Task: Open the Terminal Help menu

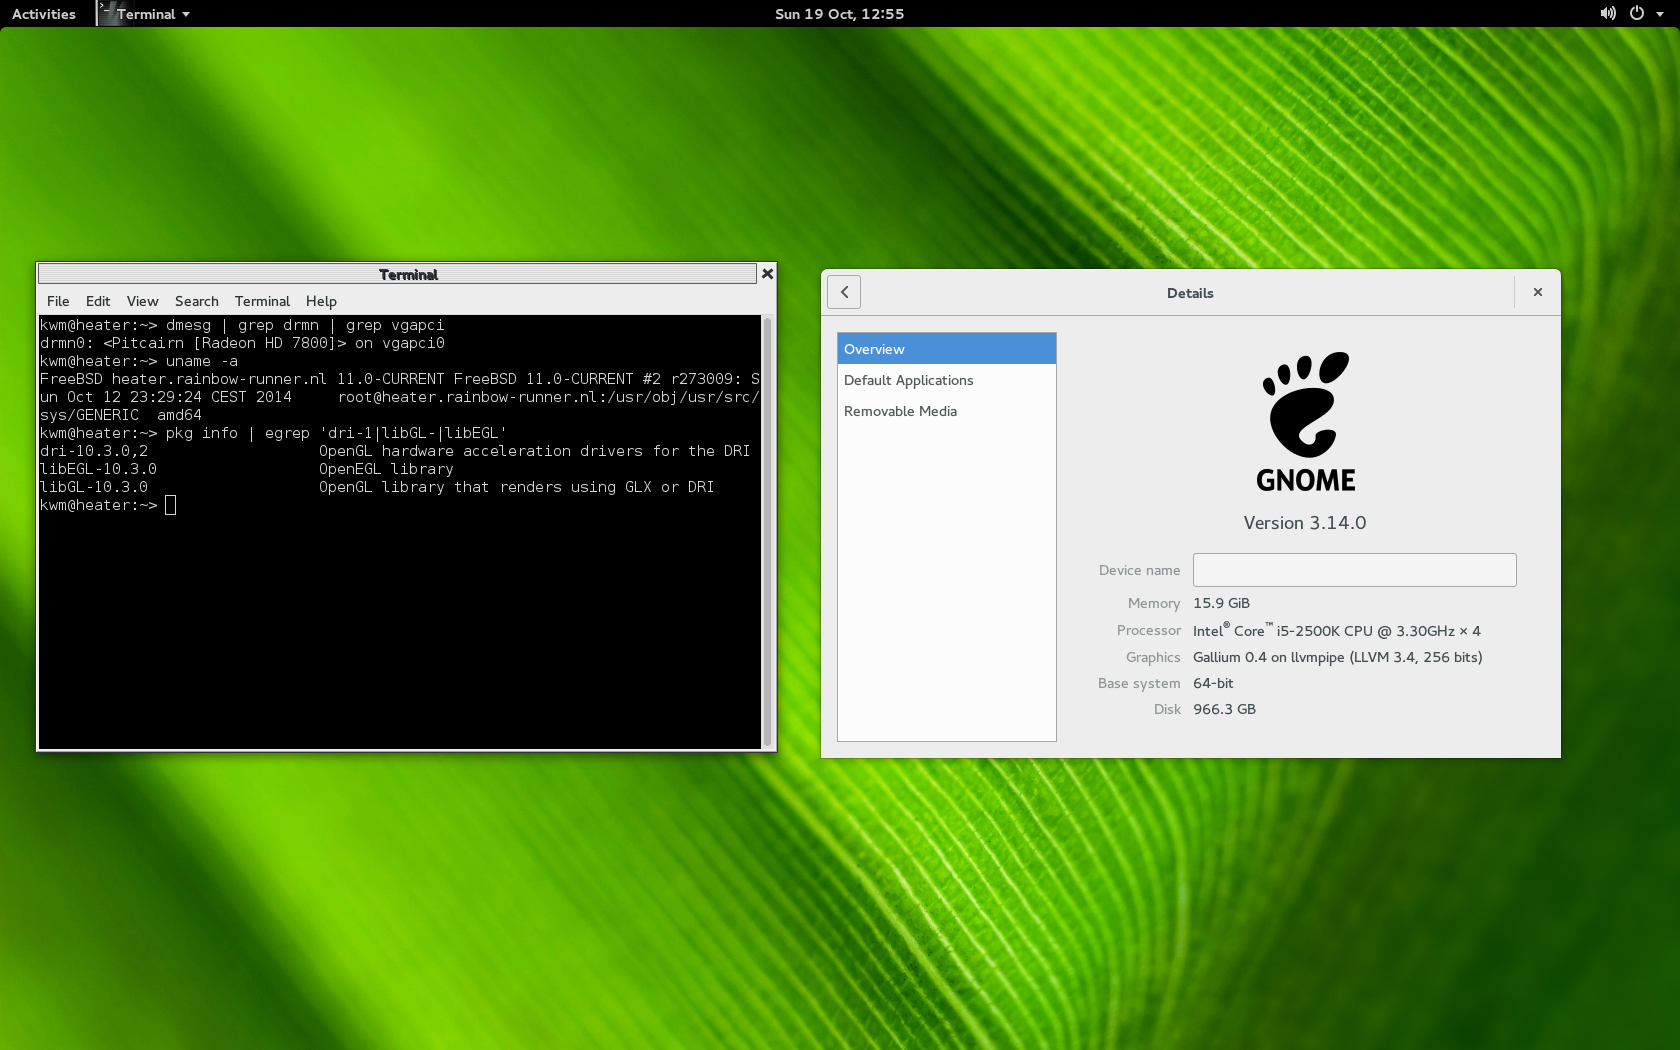Action: pos(321,301)
